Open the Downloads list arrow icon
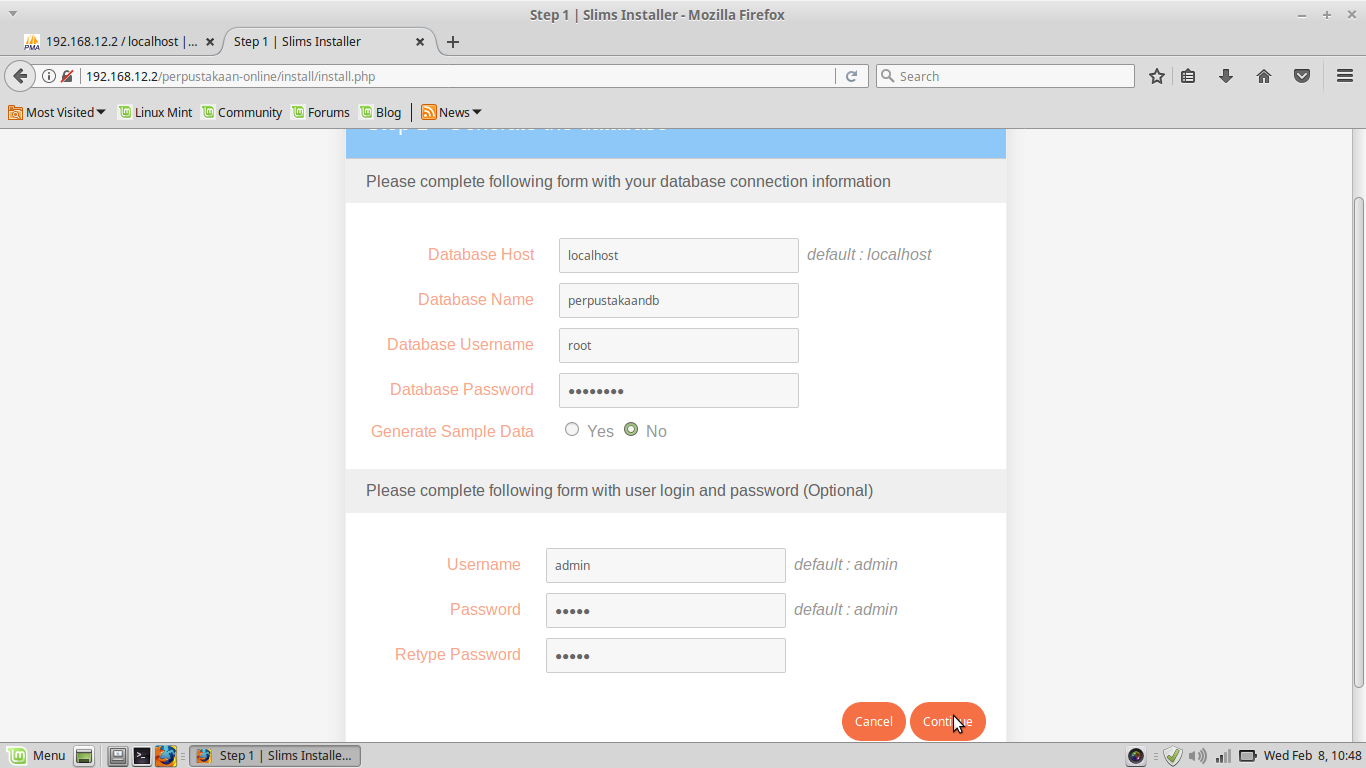The height and width of the screenshot is (768, 1366). click(1226, 76)
